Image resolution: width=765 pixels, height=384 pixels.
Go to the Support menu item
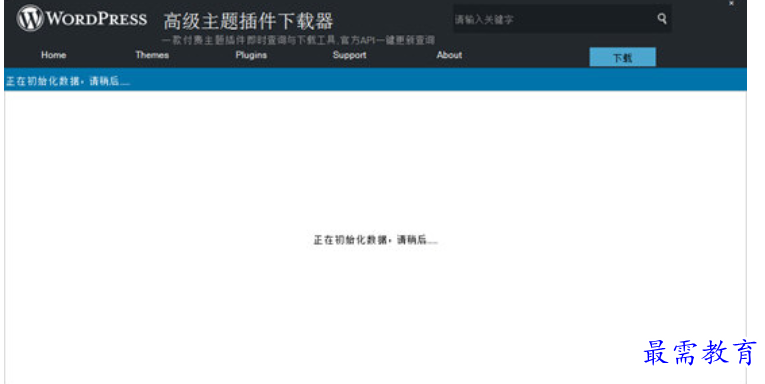click(x=349, y=55)
